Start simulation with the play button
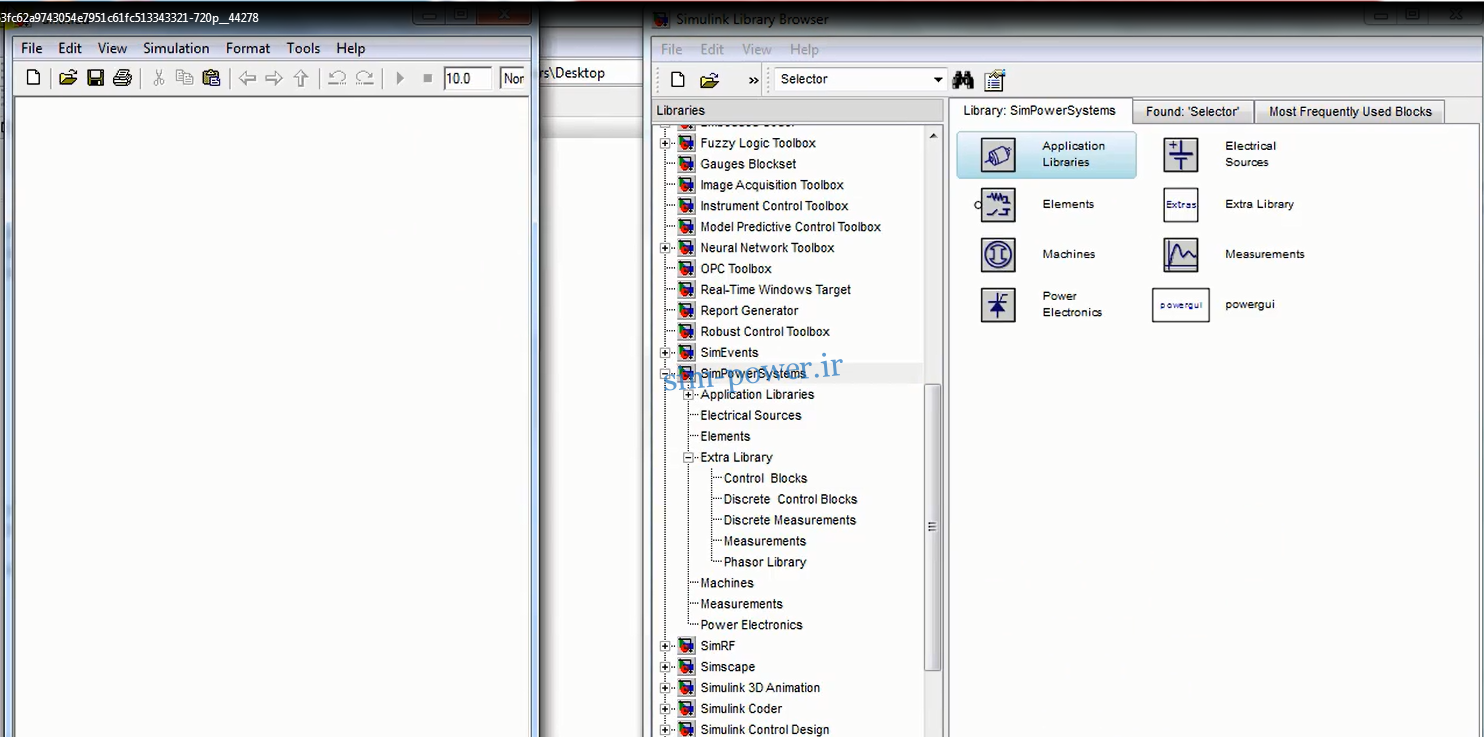 (400, 78)
